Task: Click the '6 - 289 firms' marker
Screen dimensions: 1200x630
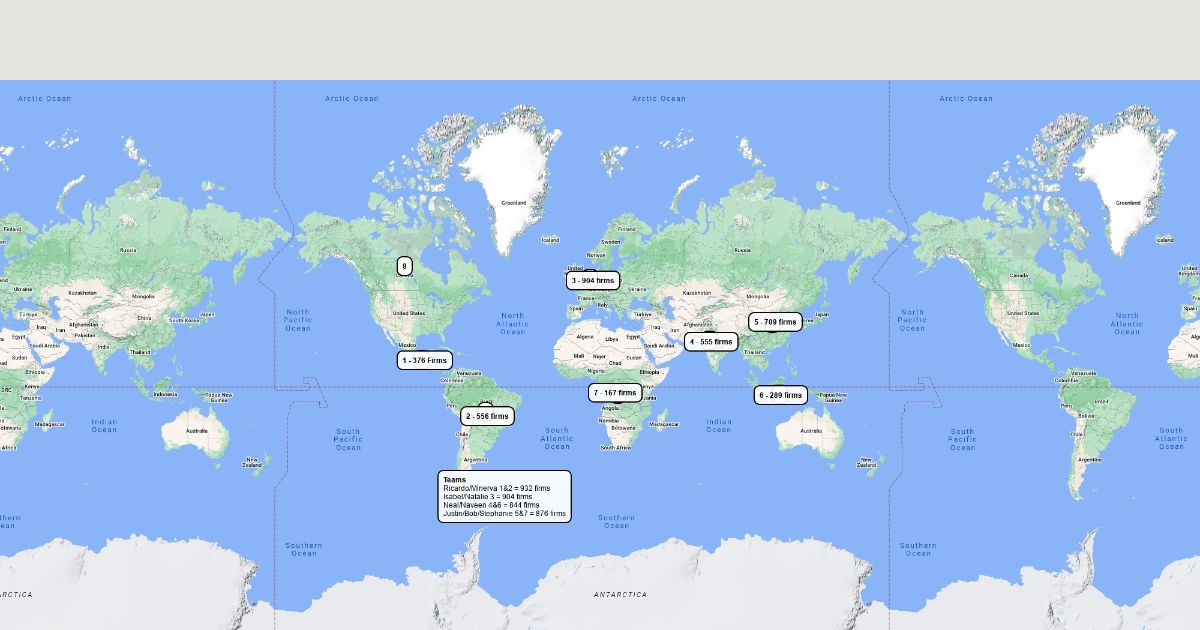Action: [781, 395]
